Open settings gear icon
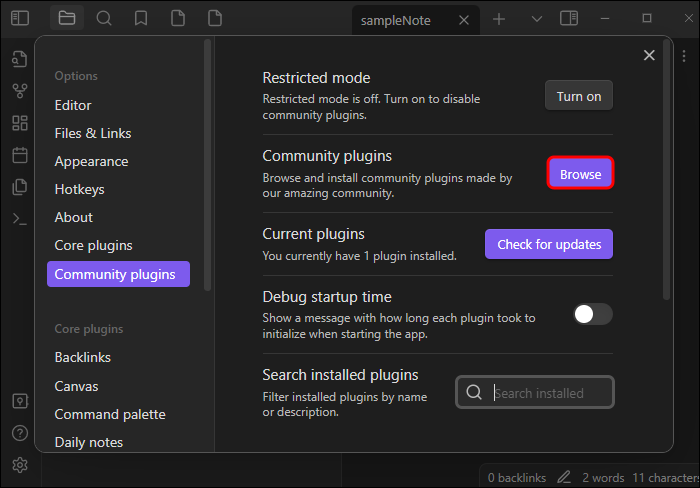This screenshot has width=700, height=488. point(20,465)
